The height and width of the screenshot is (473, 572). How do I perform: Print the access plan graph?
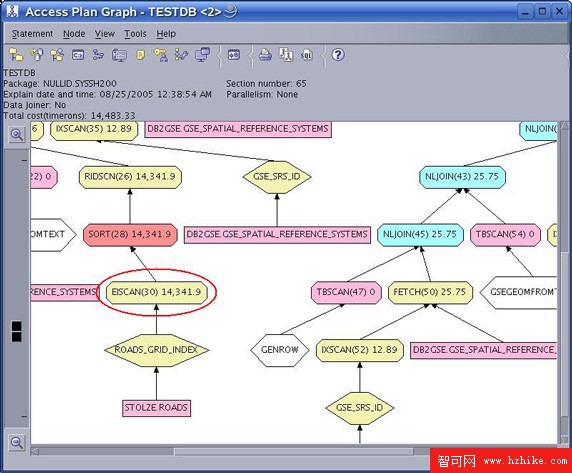point(265,55)
